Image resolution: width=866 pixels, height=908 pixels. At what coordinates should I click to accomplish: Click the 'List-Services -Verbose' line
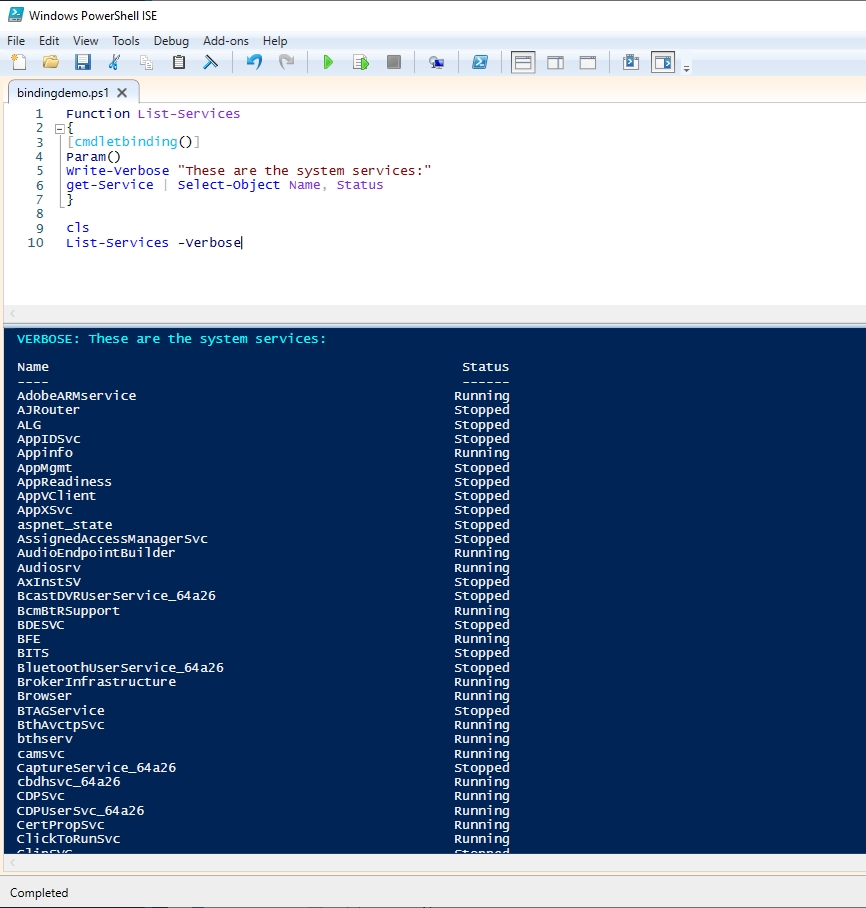pyautogui.click(x=154, y=242)
